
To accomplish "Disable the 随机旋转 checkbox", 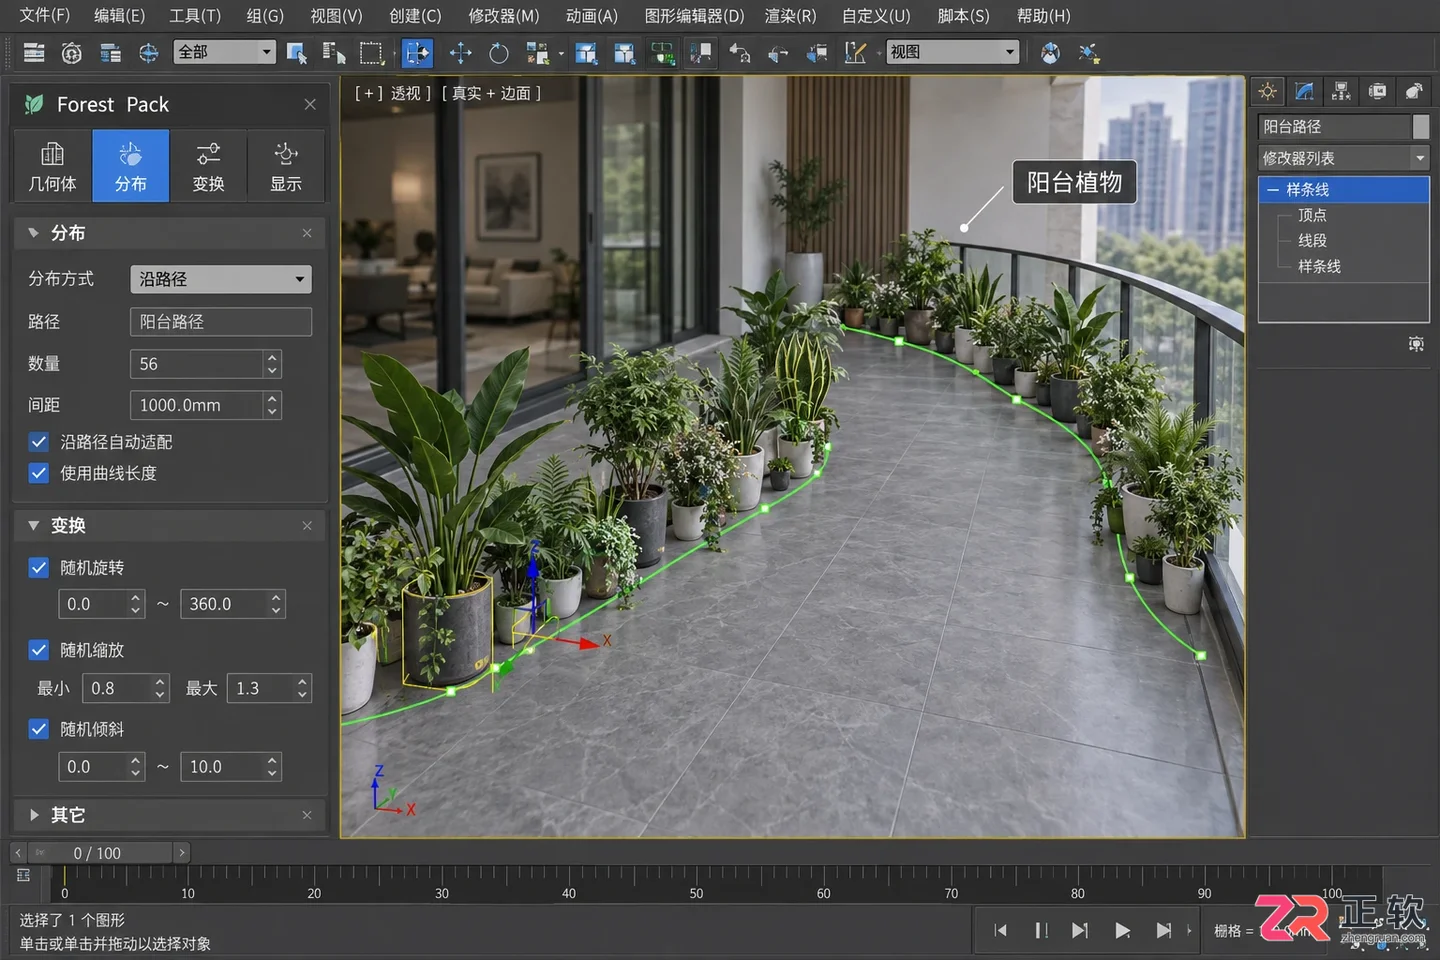I will coord(39,568).
